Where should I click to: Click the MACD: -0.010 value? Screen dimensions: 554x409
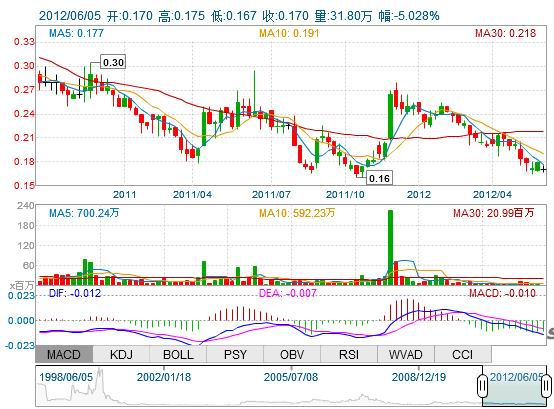coord(502,293)
